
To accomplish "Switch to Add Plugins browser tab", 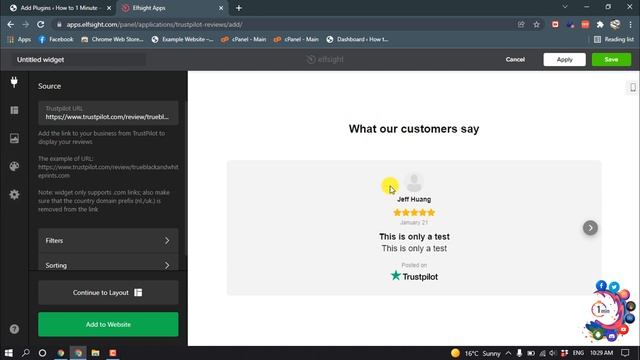I will pos(60,8).
